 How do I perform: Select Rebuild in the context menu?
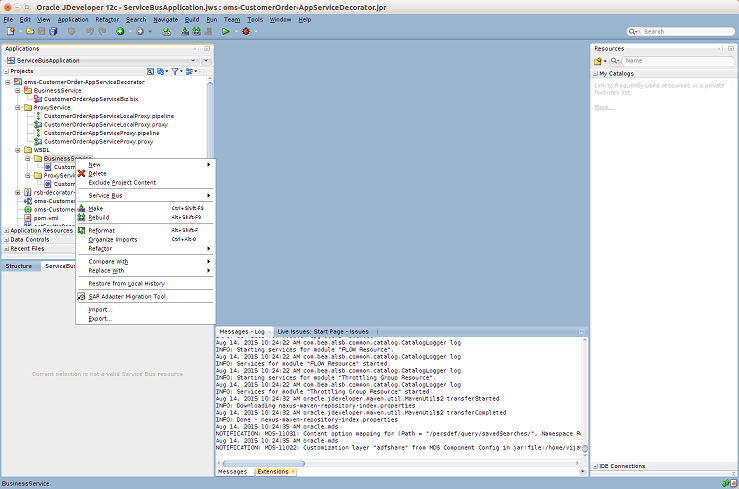99,217
